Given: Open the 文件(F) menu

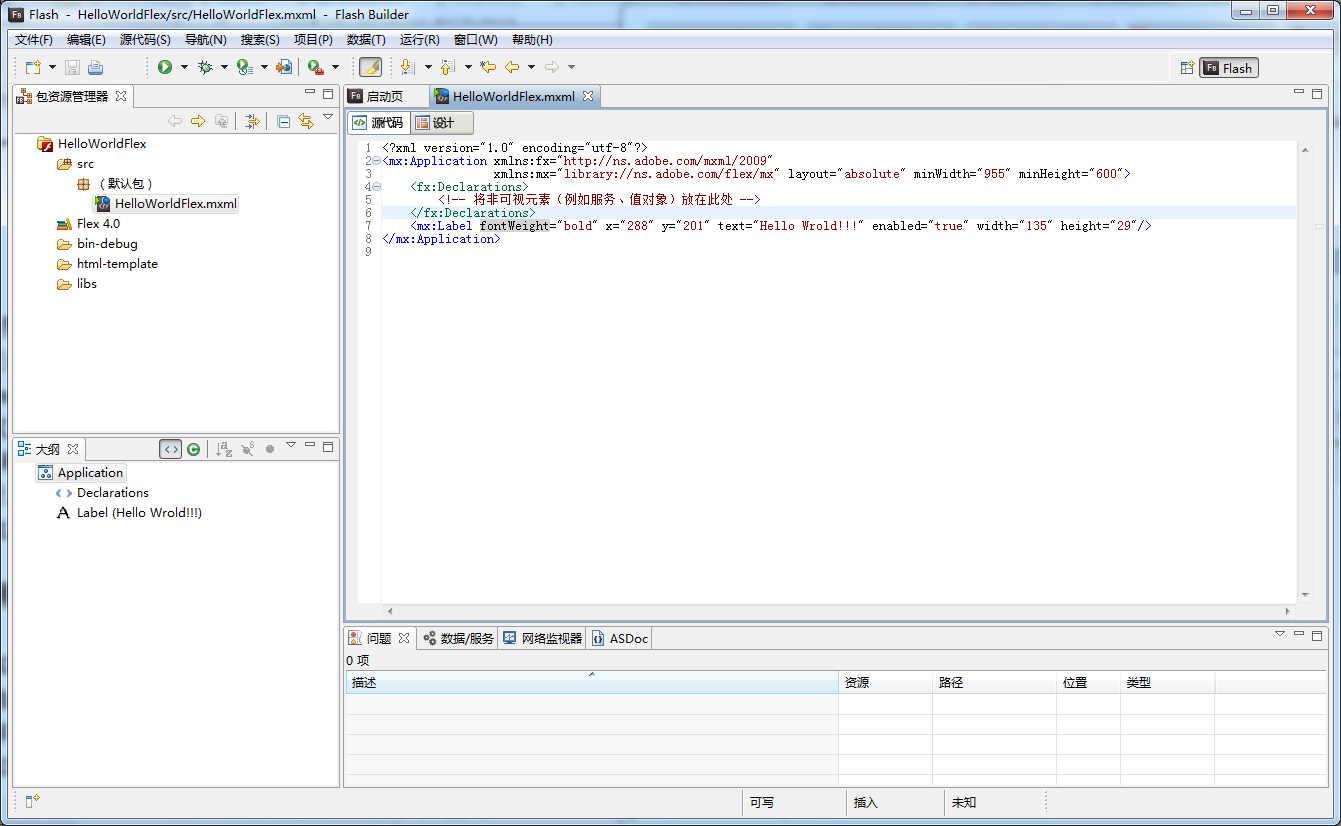Looking at the screenshot, I should point(34,40).
